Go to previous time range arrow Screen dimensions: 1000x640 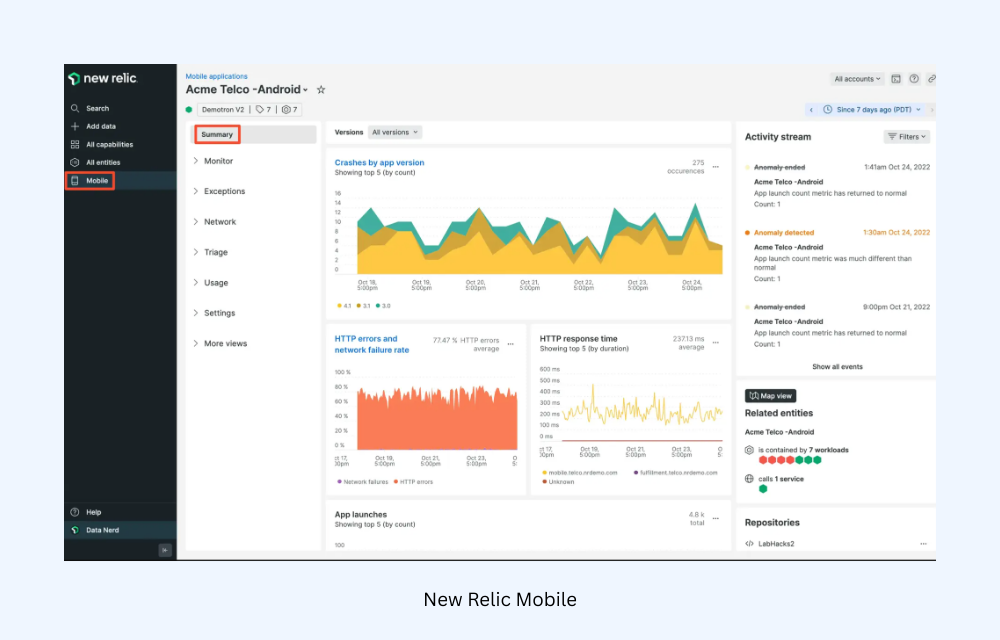click(811, 110)
